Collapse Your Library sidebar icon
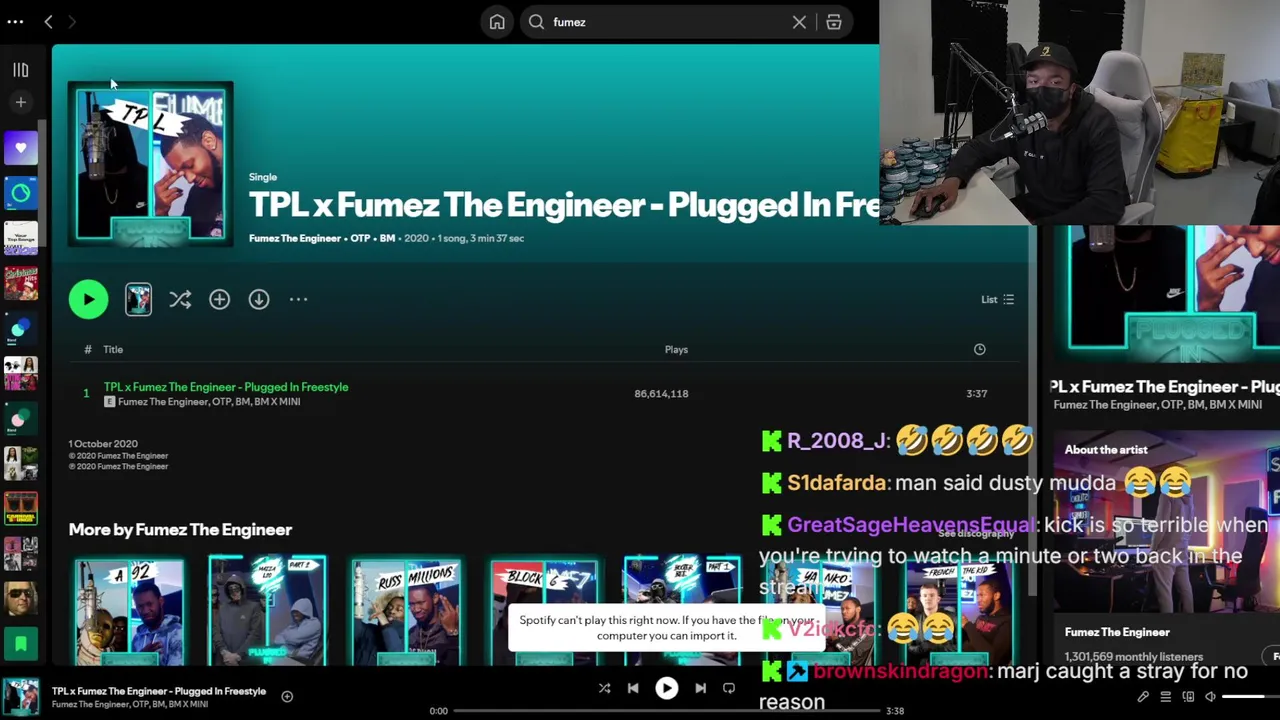The width and height of the screenshot is (1280, 720). pos(20,70)
